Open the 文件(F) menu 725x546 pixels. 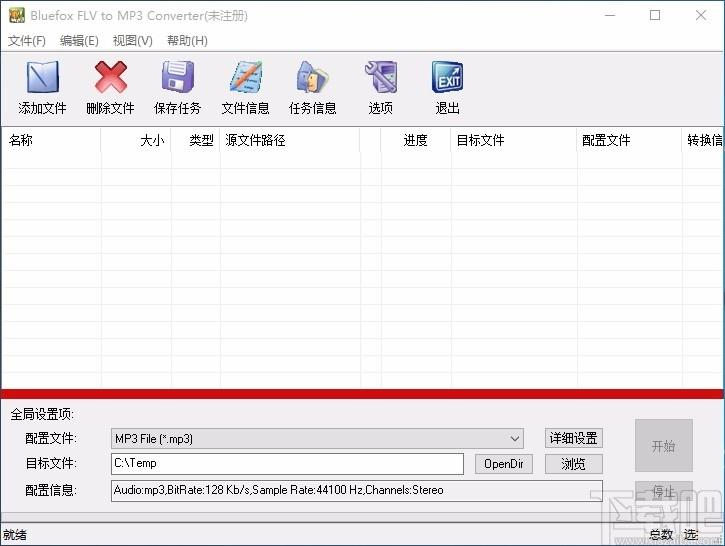pos(27,41)
